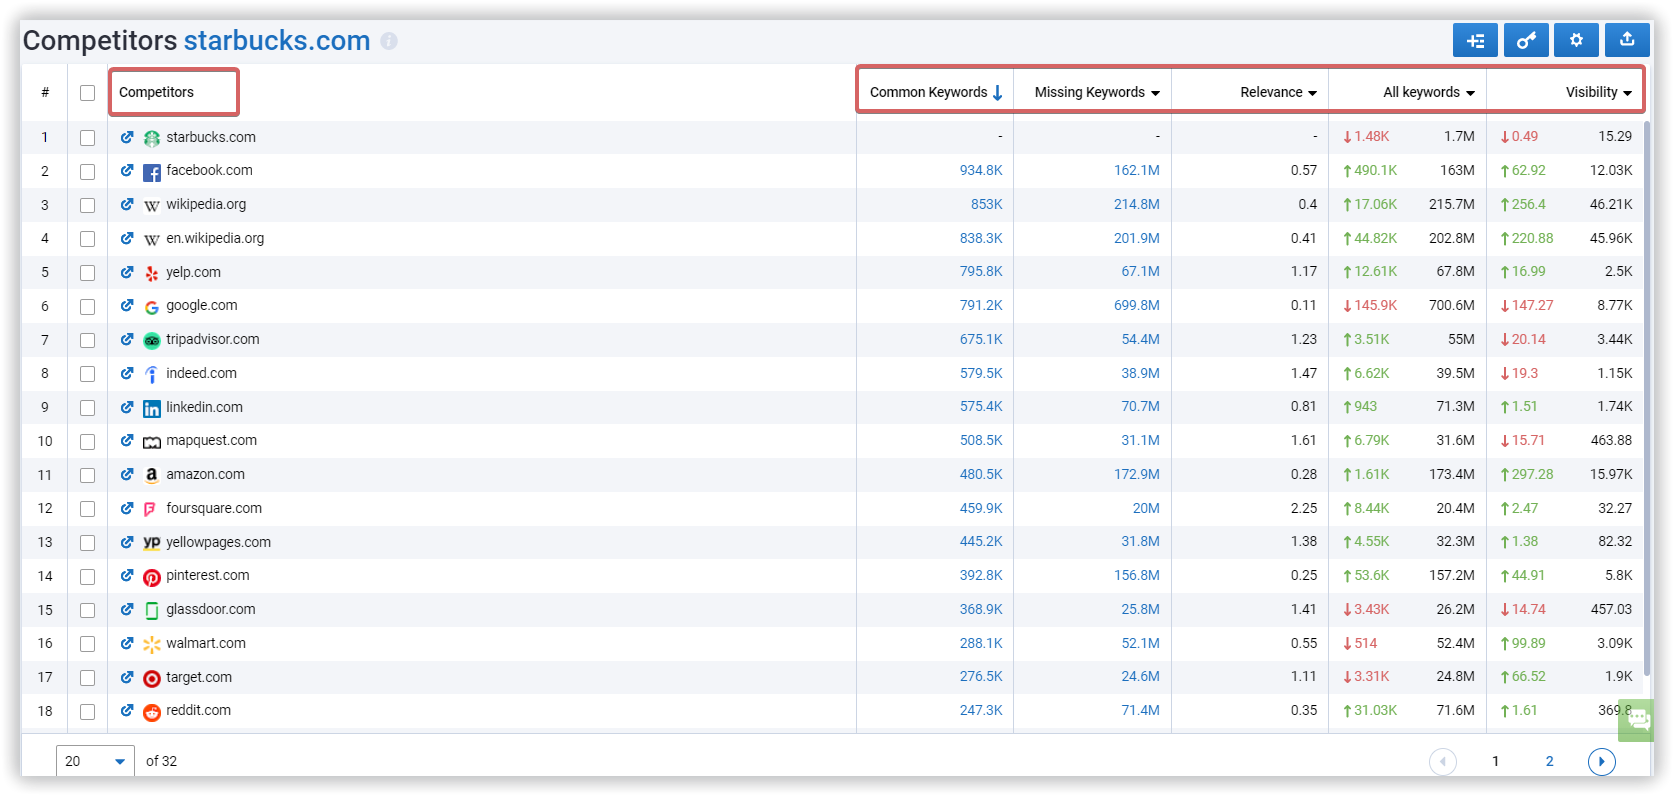Image resolution: width=1674 pixels, height=796 pixels.
Task: Open rows-per-page dropdown showing 20
Action: (x=95, y=761)
